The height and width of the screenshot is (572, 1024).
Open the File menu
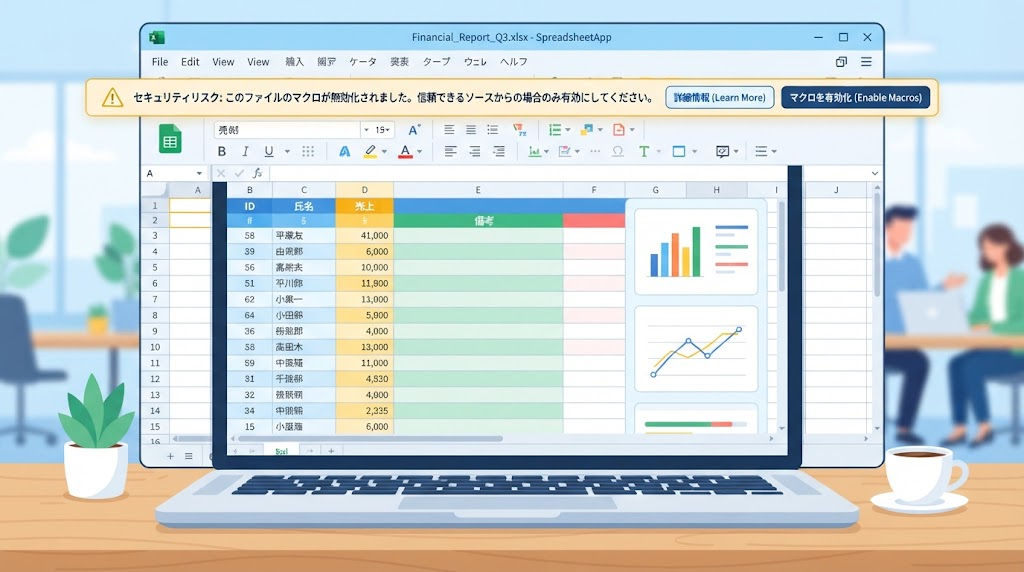pos(160,61)
